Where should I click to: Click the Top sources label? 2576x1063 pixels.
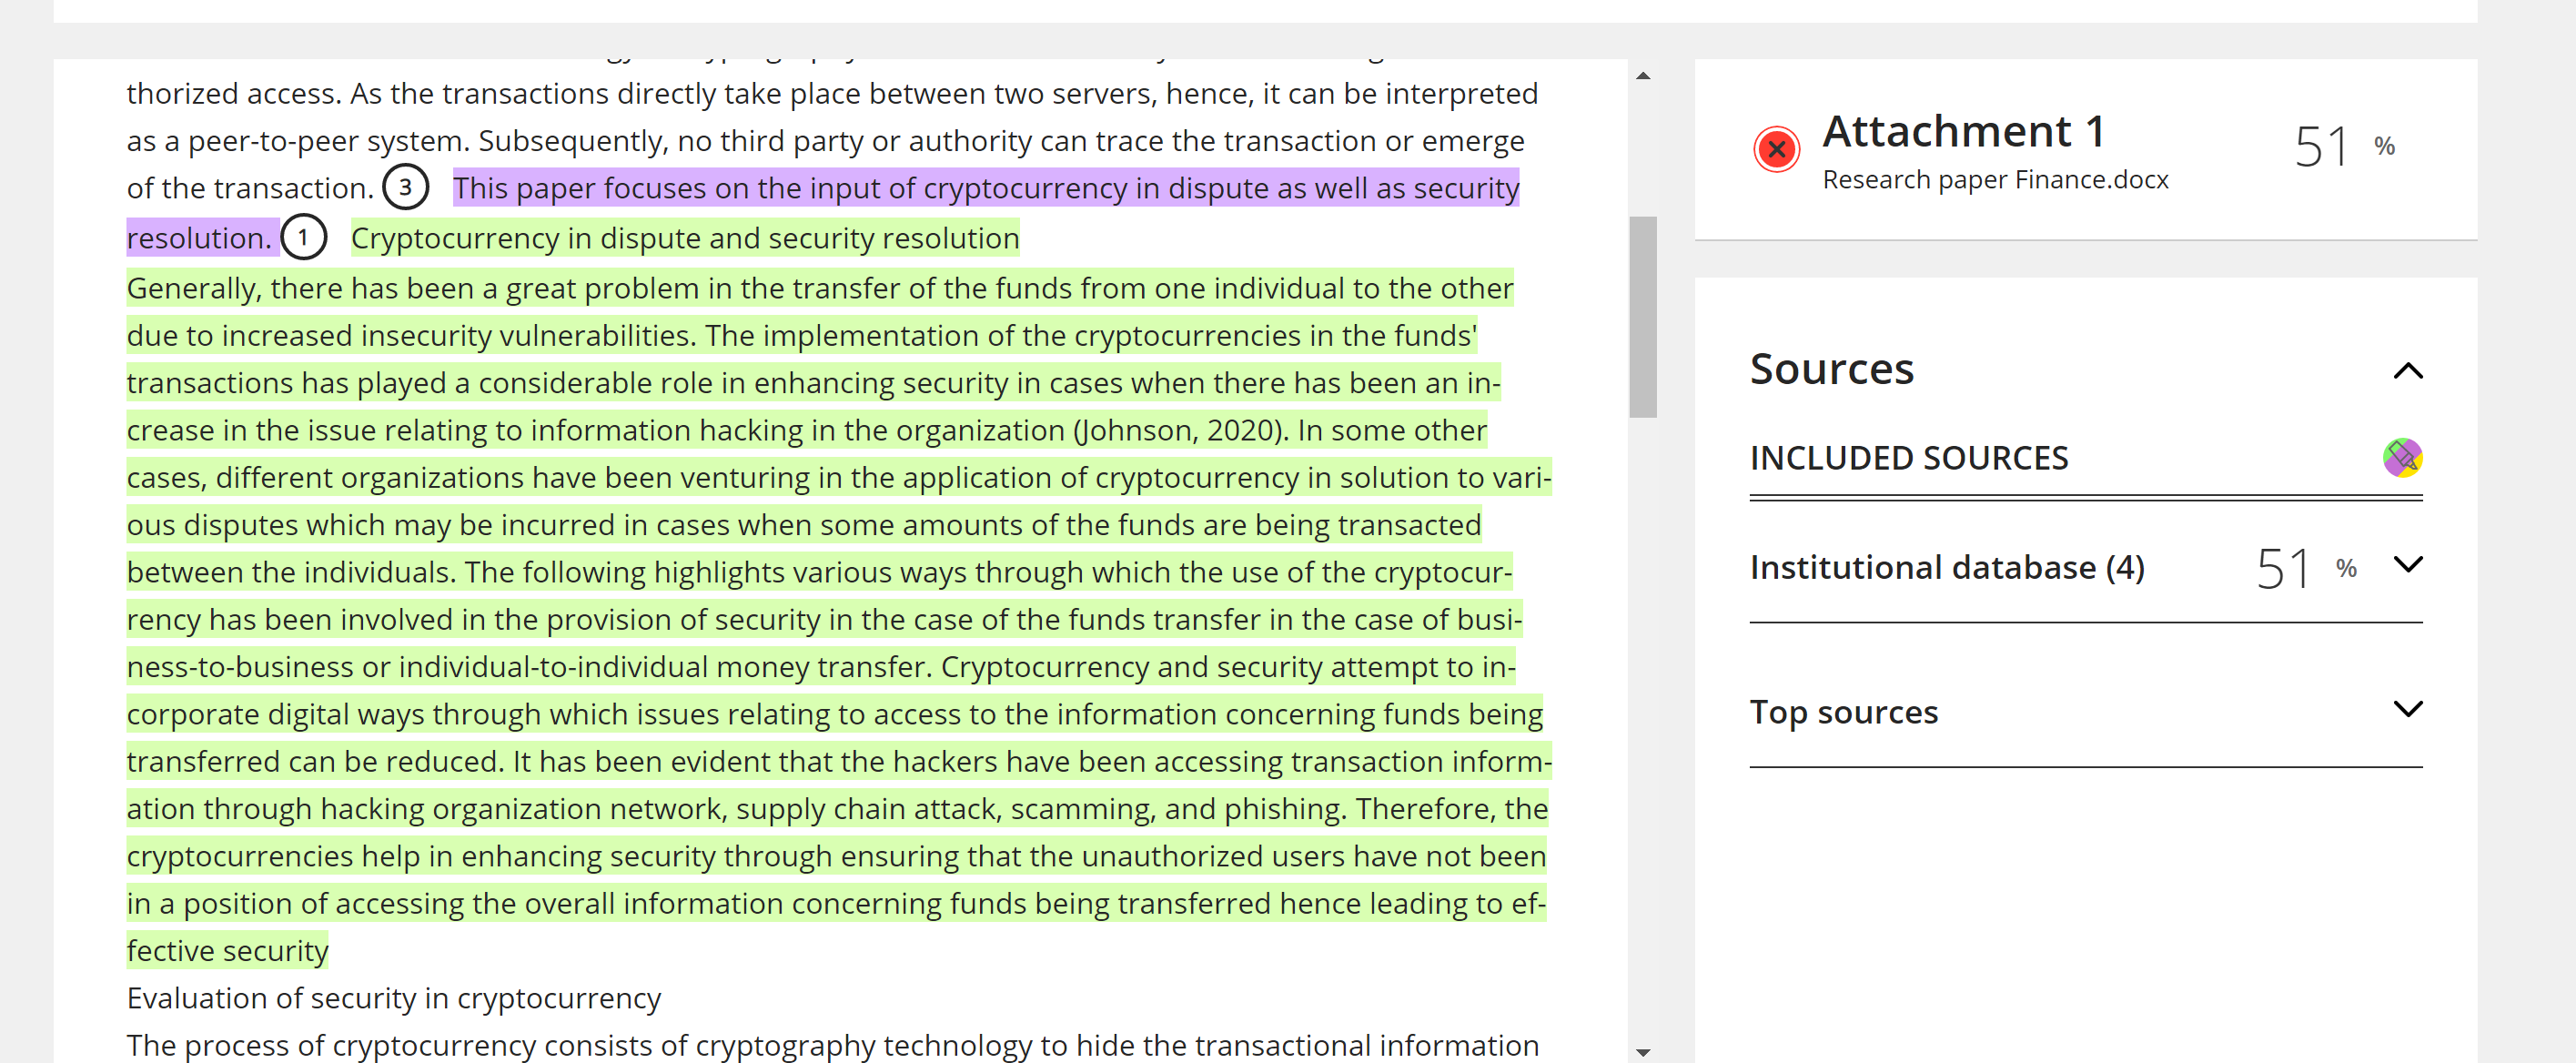point(1844,712)
